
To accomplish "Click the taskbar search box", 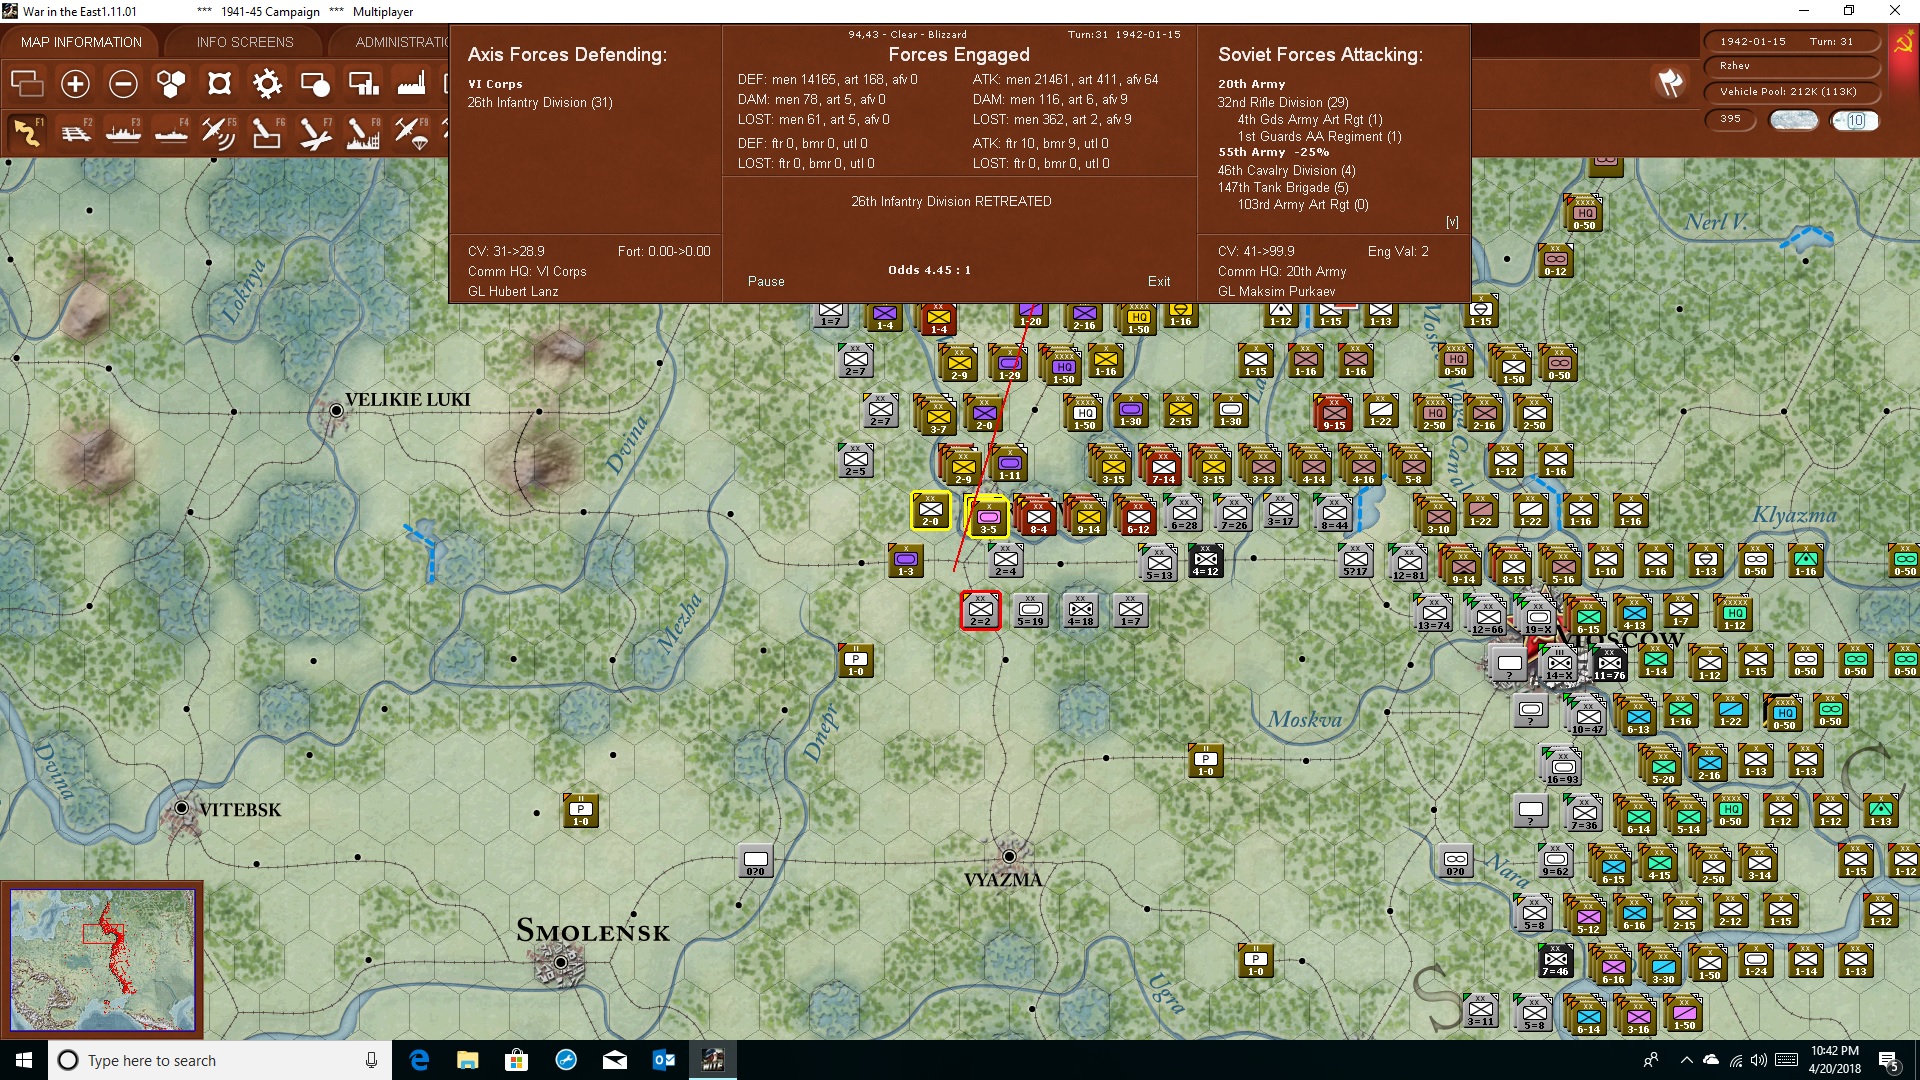I will pos(220,1060).
